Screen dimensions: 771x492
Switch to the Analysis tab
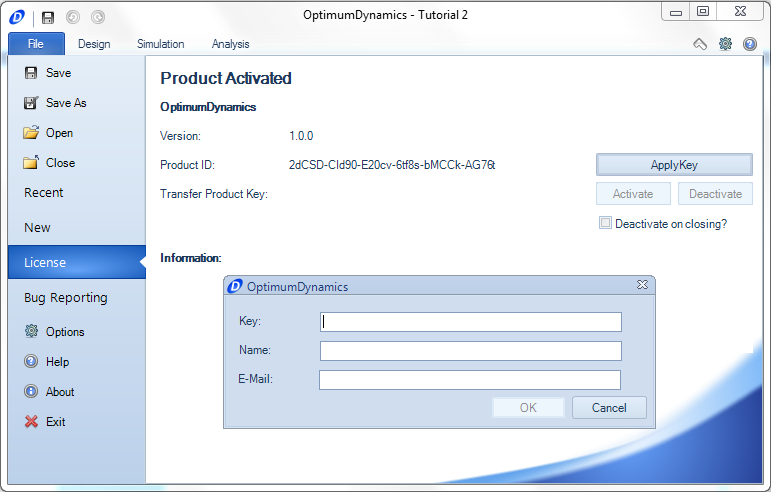pos(230,44)
